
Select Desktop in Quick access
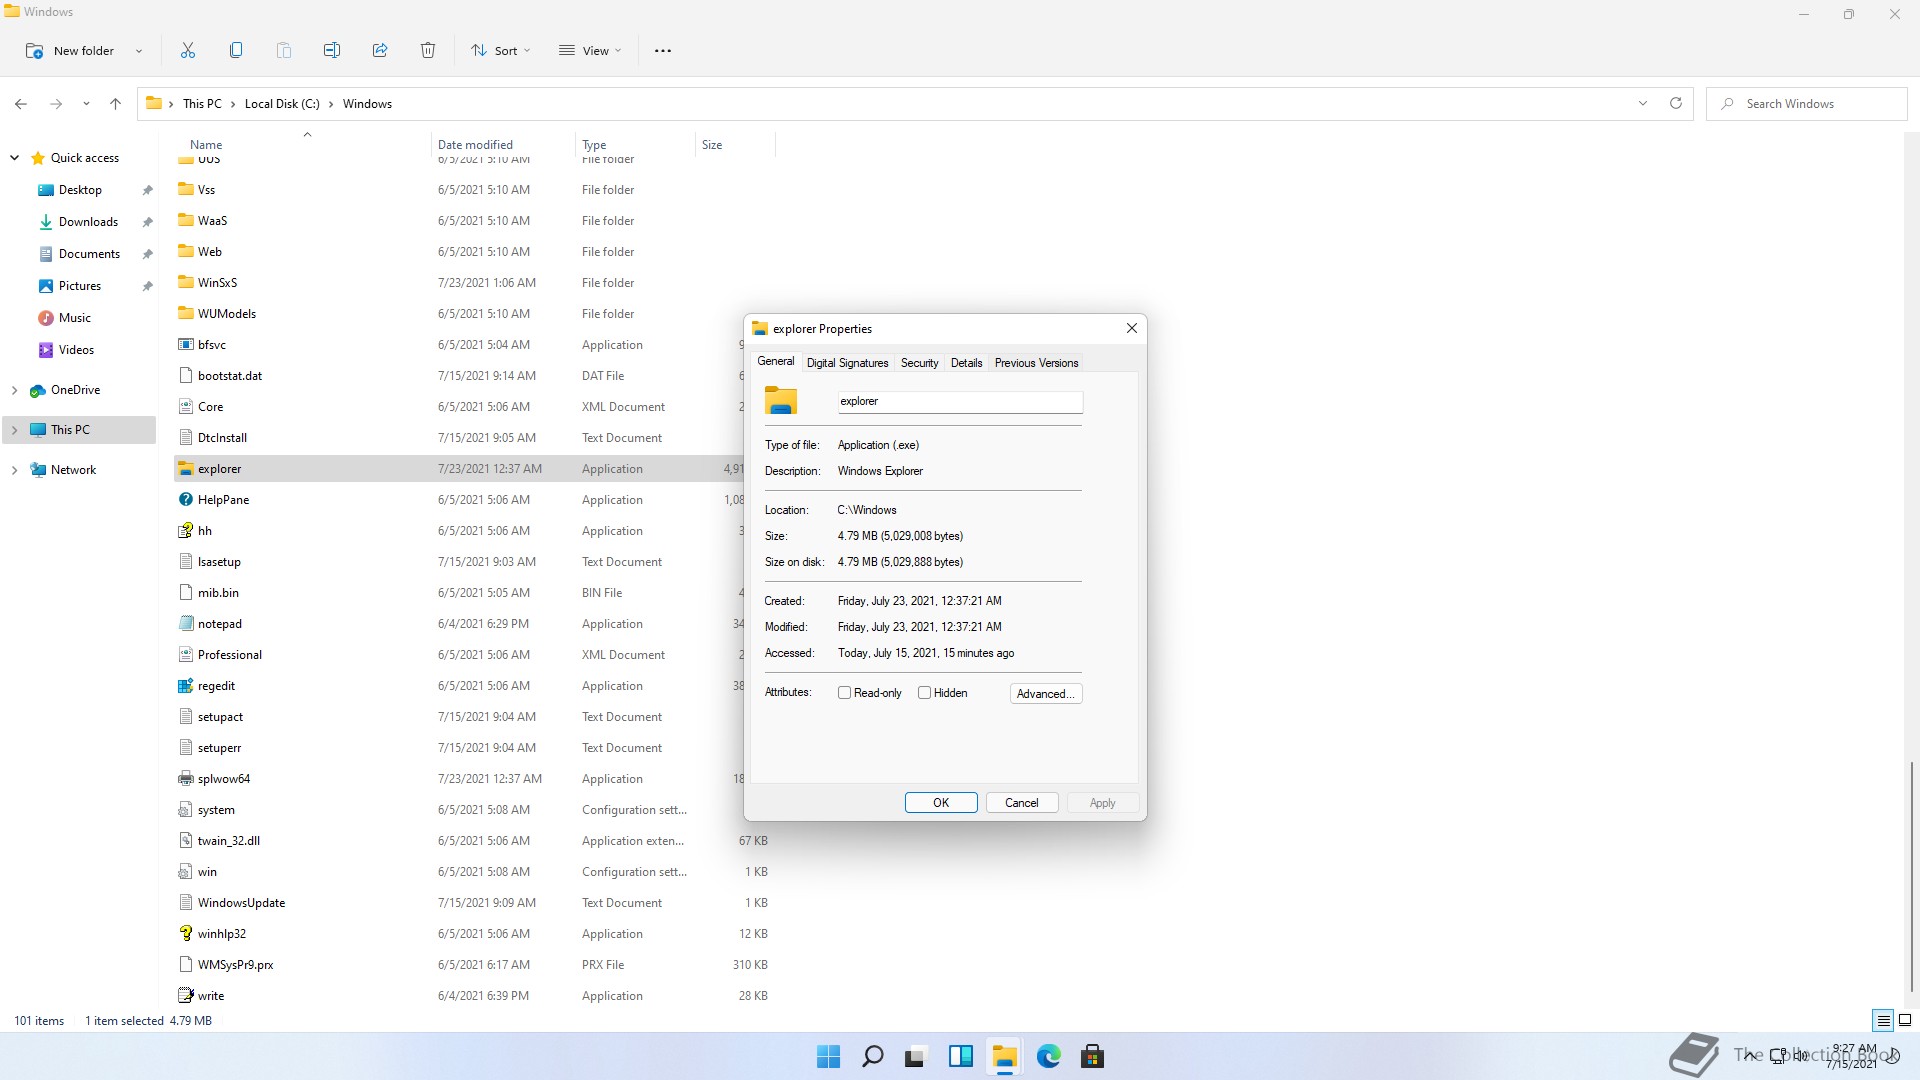(x=80, y=190)
